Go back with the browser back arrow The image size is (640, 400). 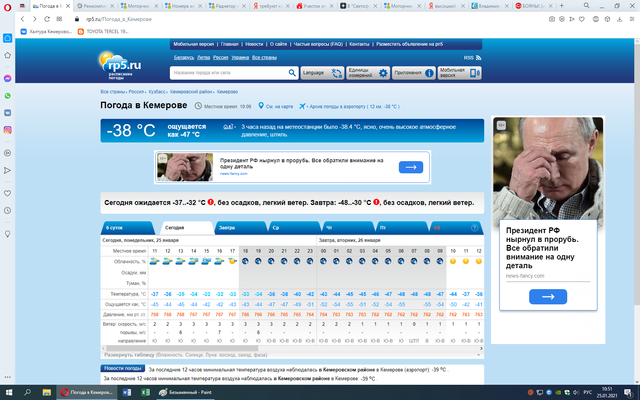(x=22, y=19)
